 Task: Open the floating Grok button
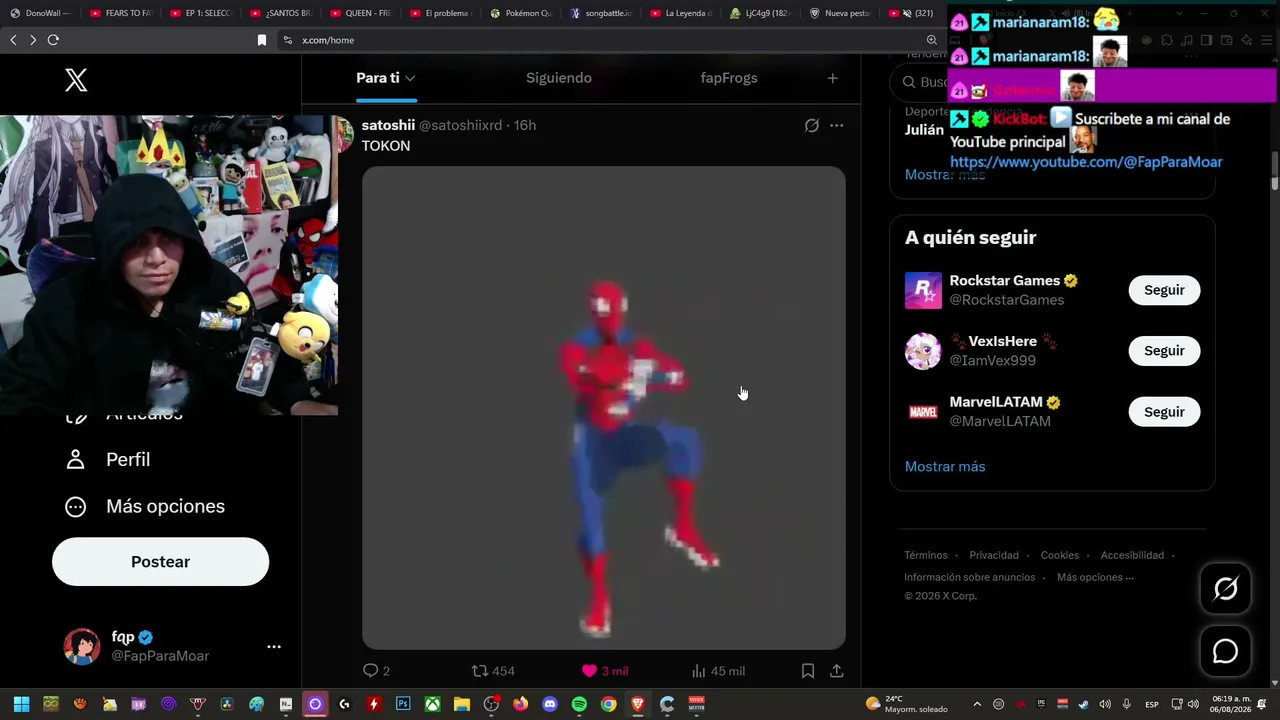pos(1226,589)
